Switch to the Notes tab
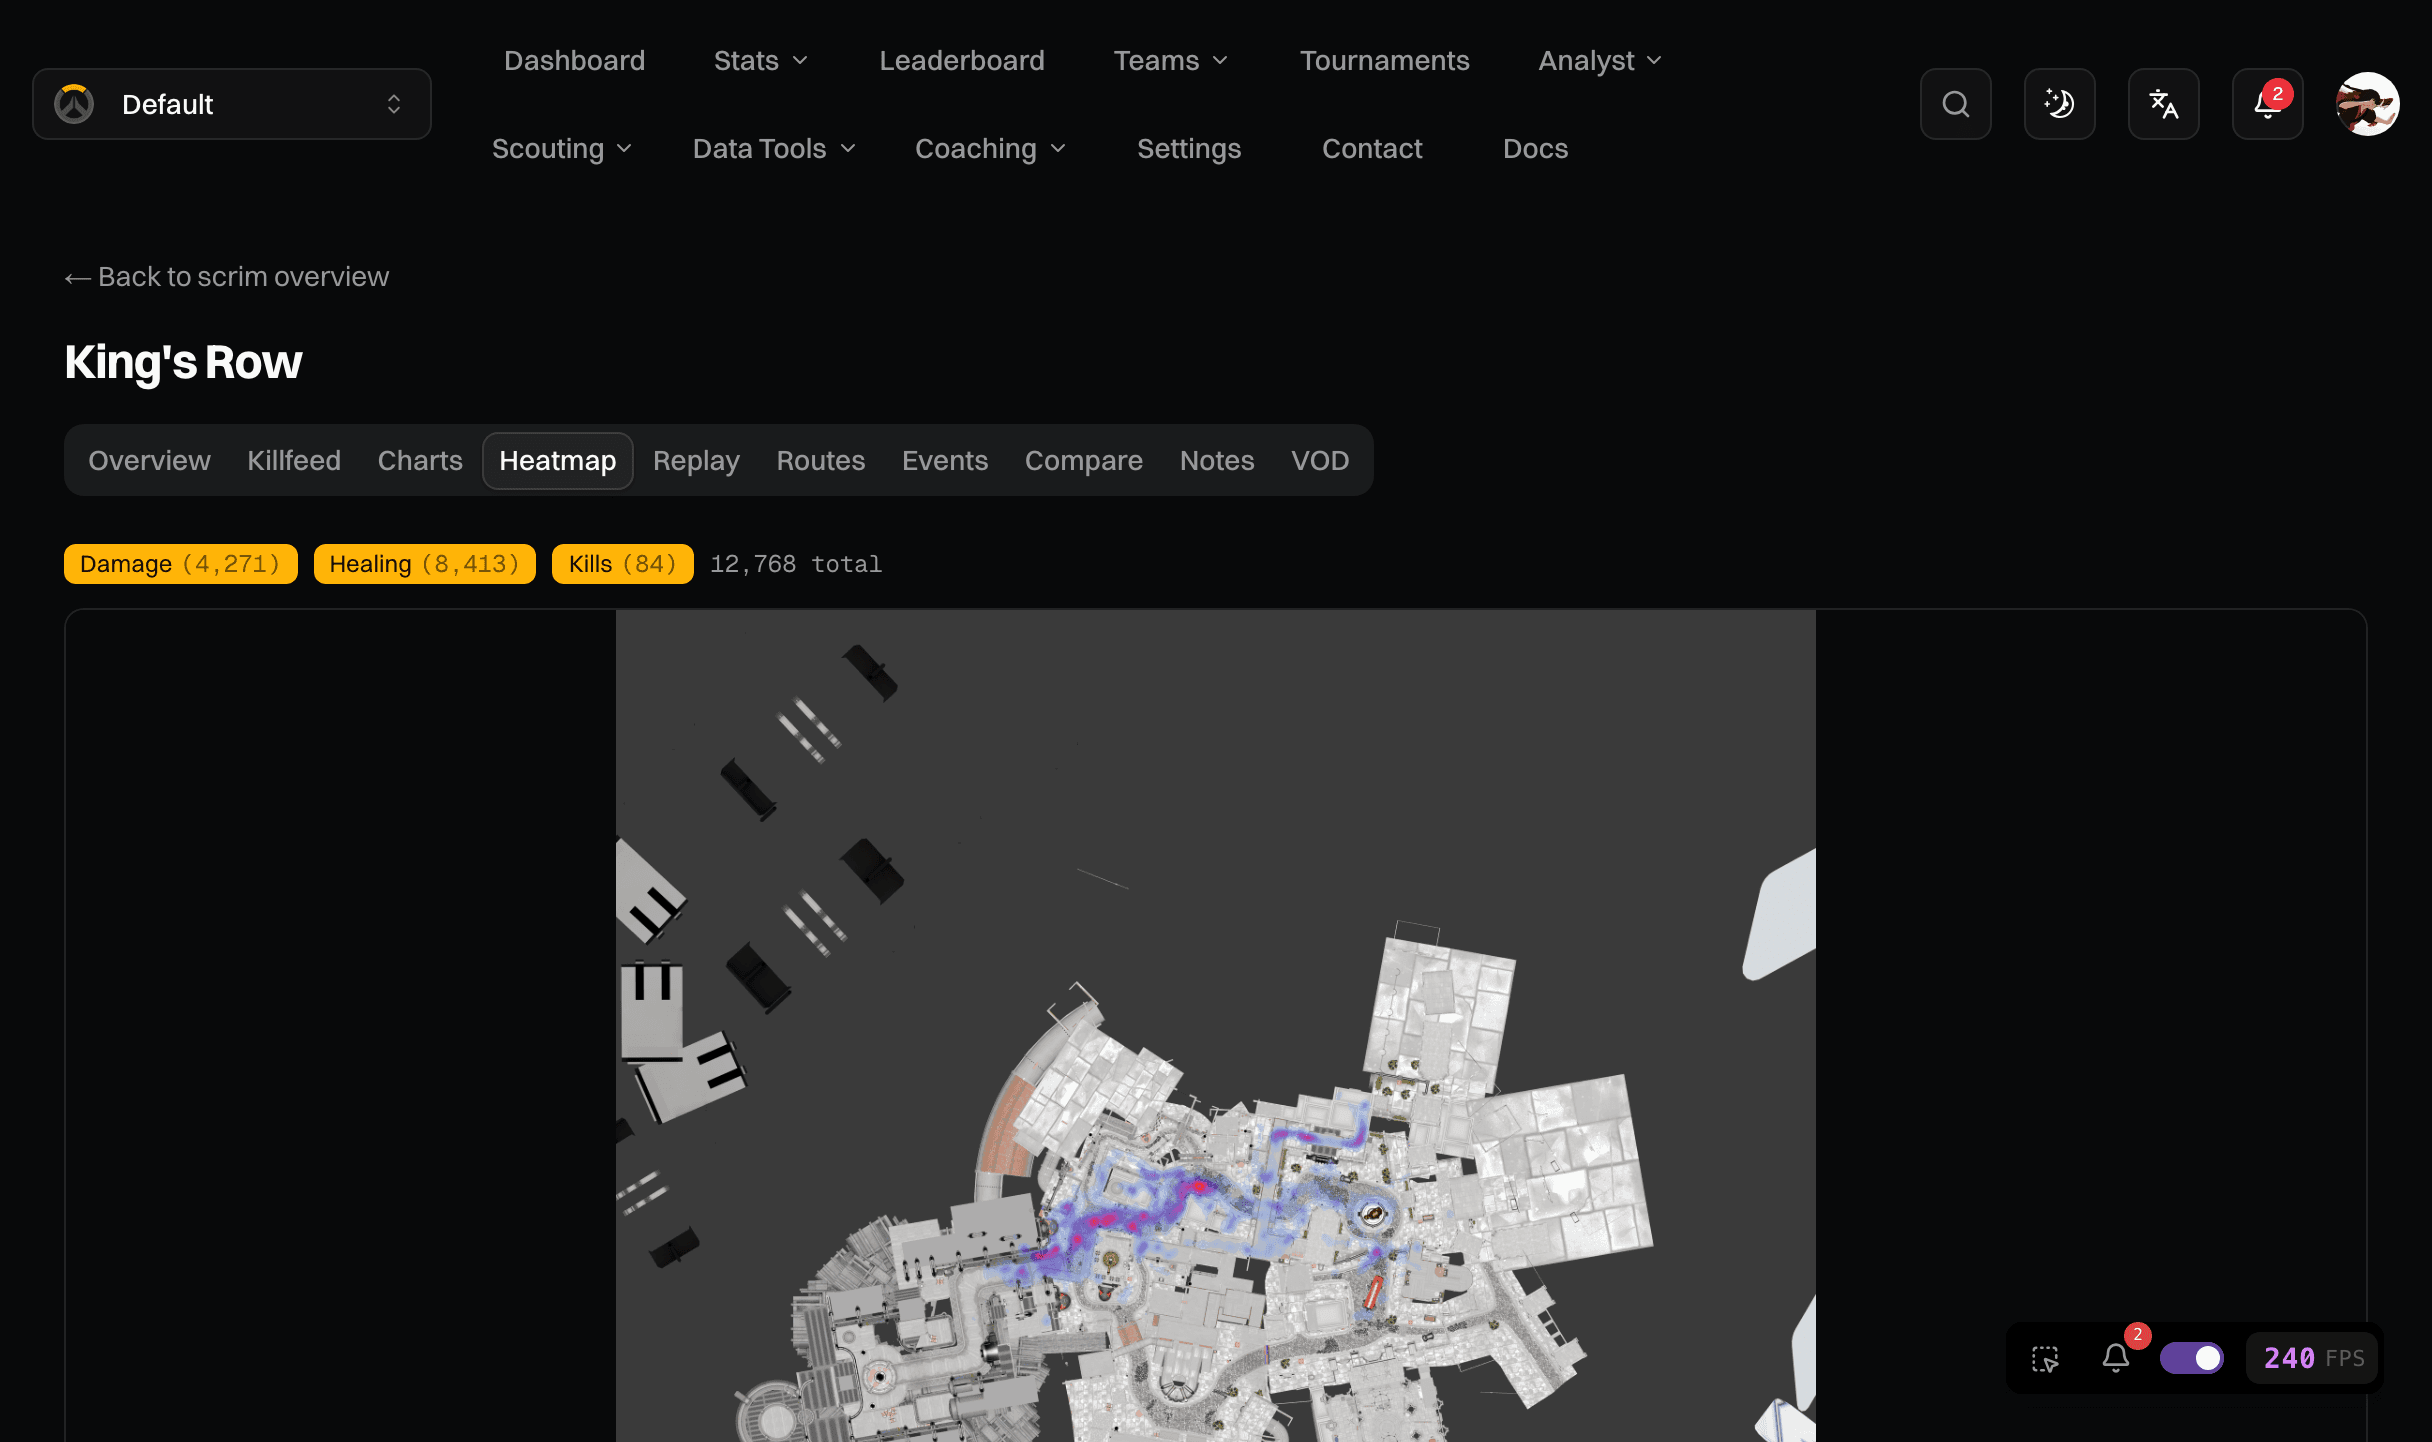 1217,461
